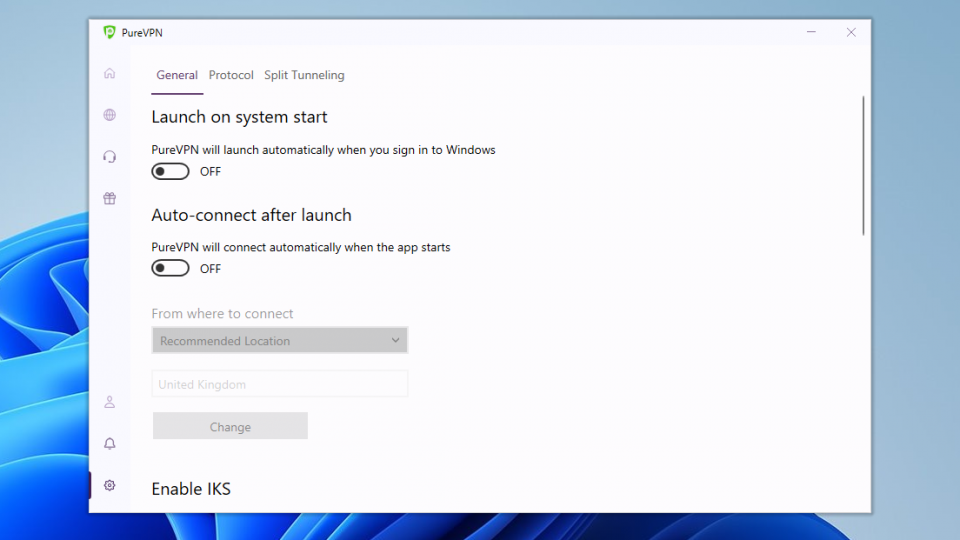Click the gear Settings icon in sidebar
Image resolution: width=960 pixels, height=540 pixels.
(110, 486)
